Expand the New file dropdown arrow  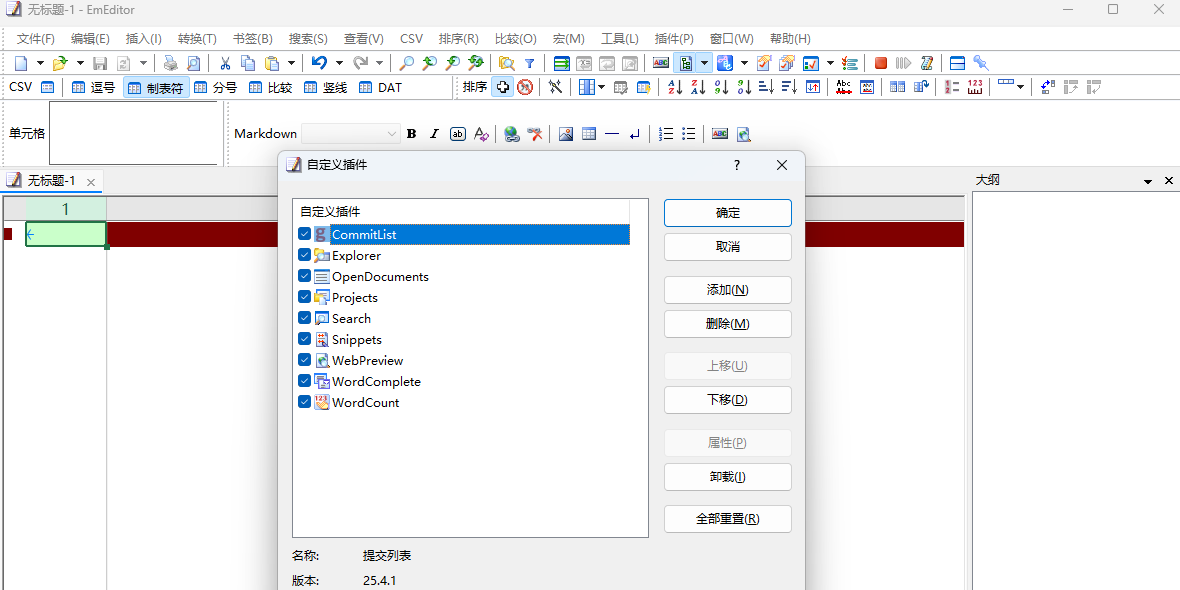click(40, 63)
